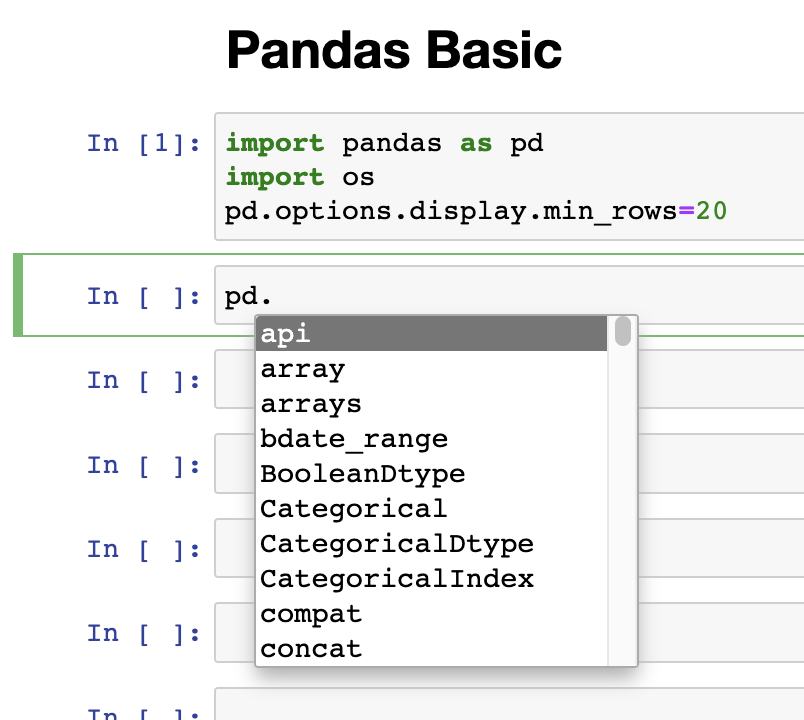Image resolution: width=804 pixels, height=720 pixels.
Task: Select the 'api' autocomplete suggestion
Action: (x=431, y=334)
